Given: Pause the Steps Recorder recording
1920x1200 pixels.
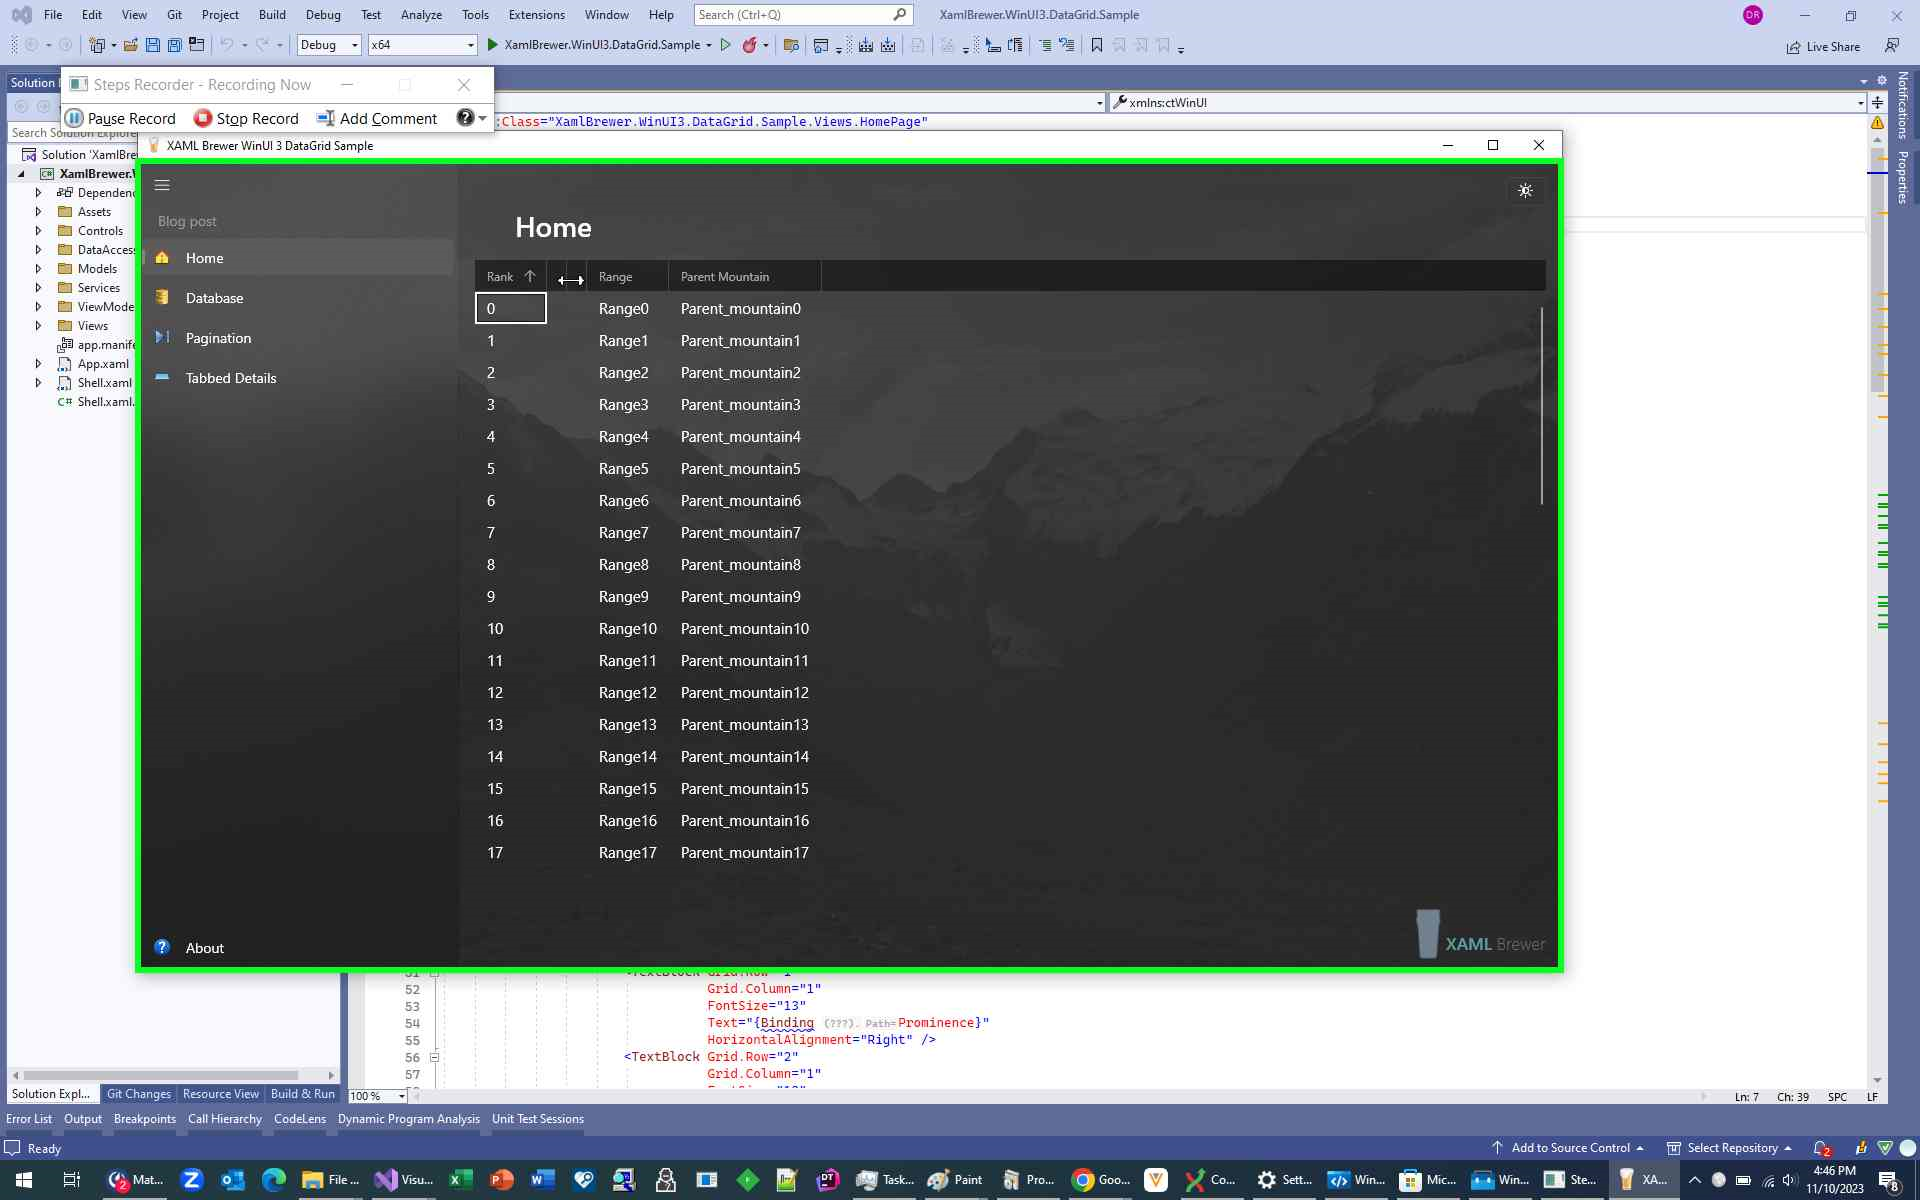Looking at the screenshot, I should (x=120, y=118).
